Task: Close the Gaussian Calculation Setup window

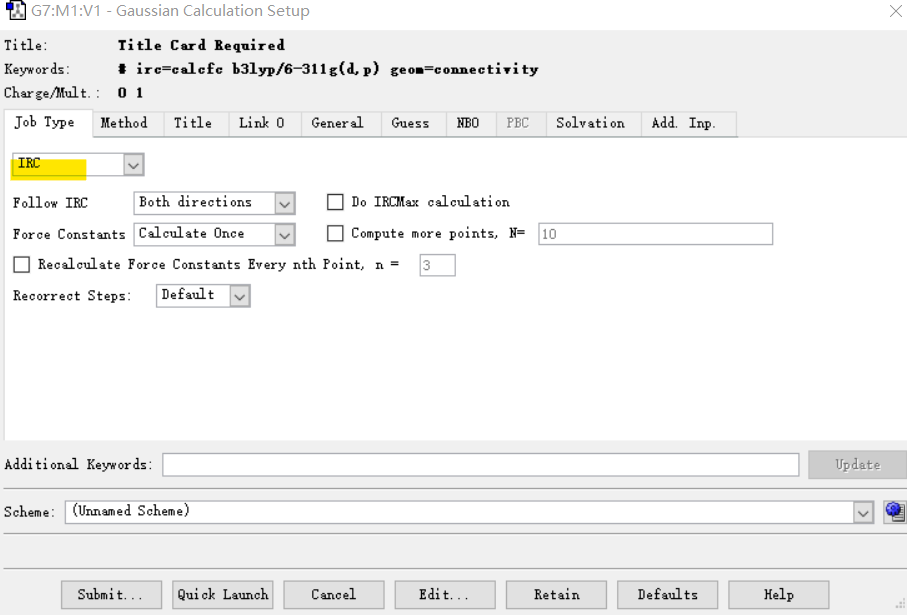Action: (895, 12)
